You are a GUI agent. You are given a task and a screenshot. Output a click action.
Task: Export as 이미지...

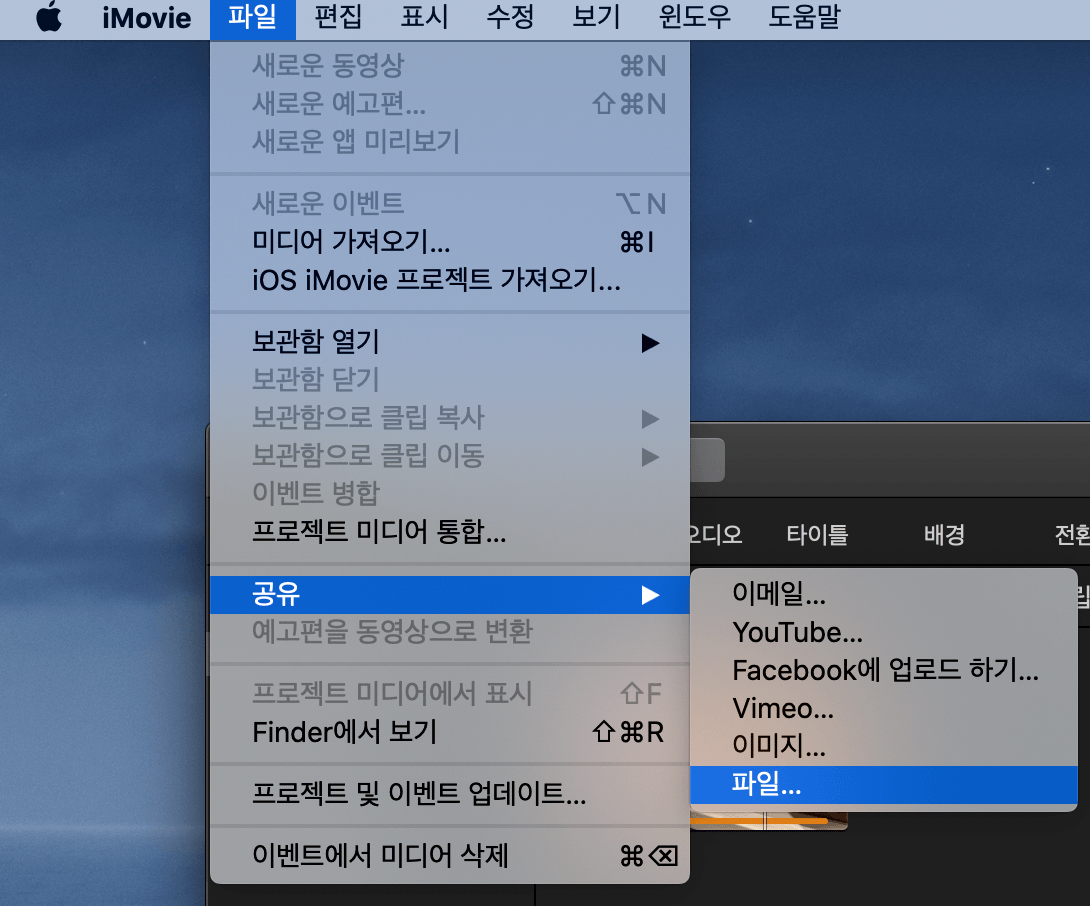[x=884, y=747]
